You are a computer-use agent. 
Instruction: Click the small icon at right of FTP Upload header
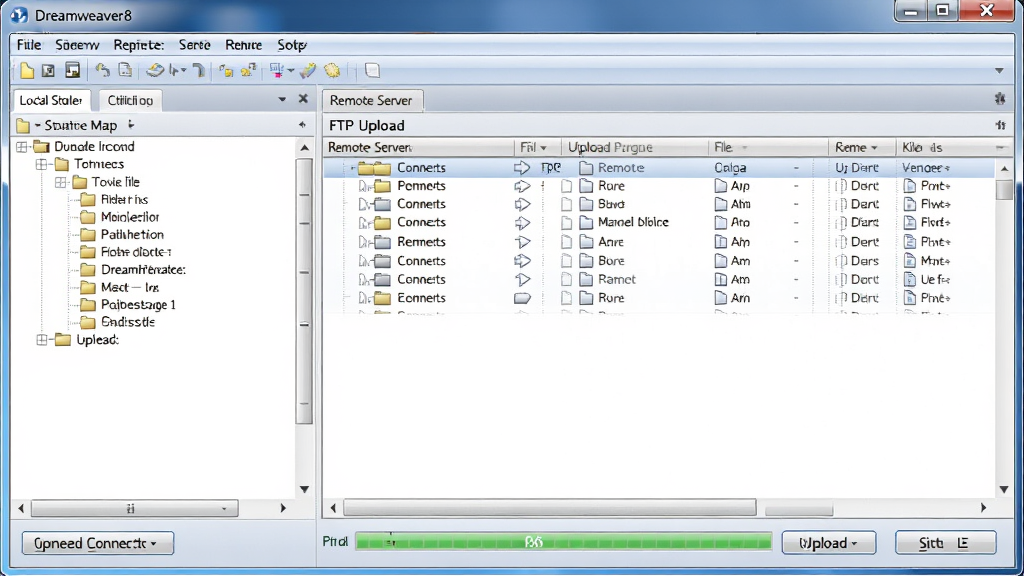pos(1000,125)
